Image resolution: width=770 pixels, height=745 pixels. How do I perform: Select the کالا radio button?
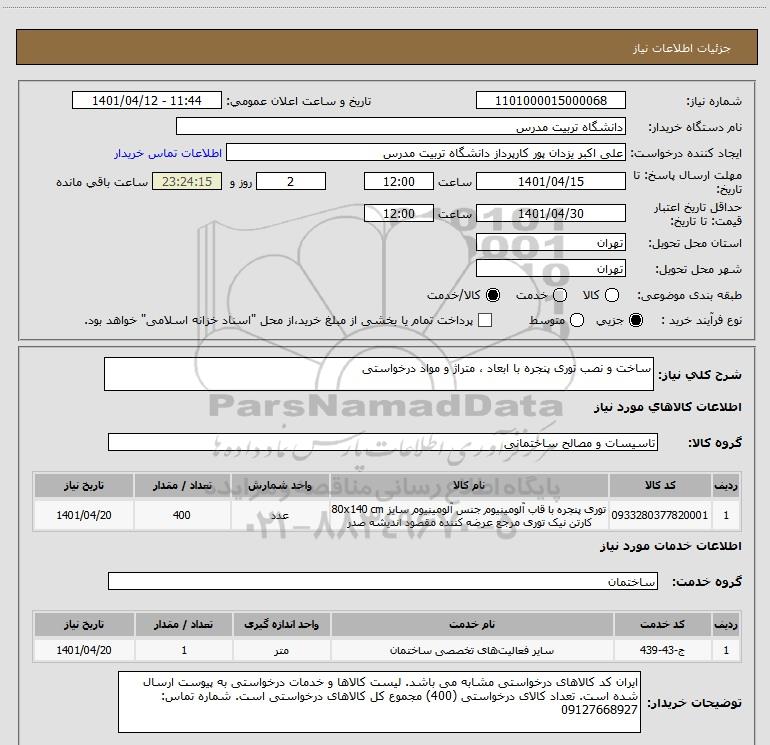[612, 295]
